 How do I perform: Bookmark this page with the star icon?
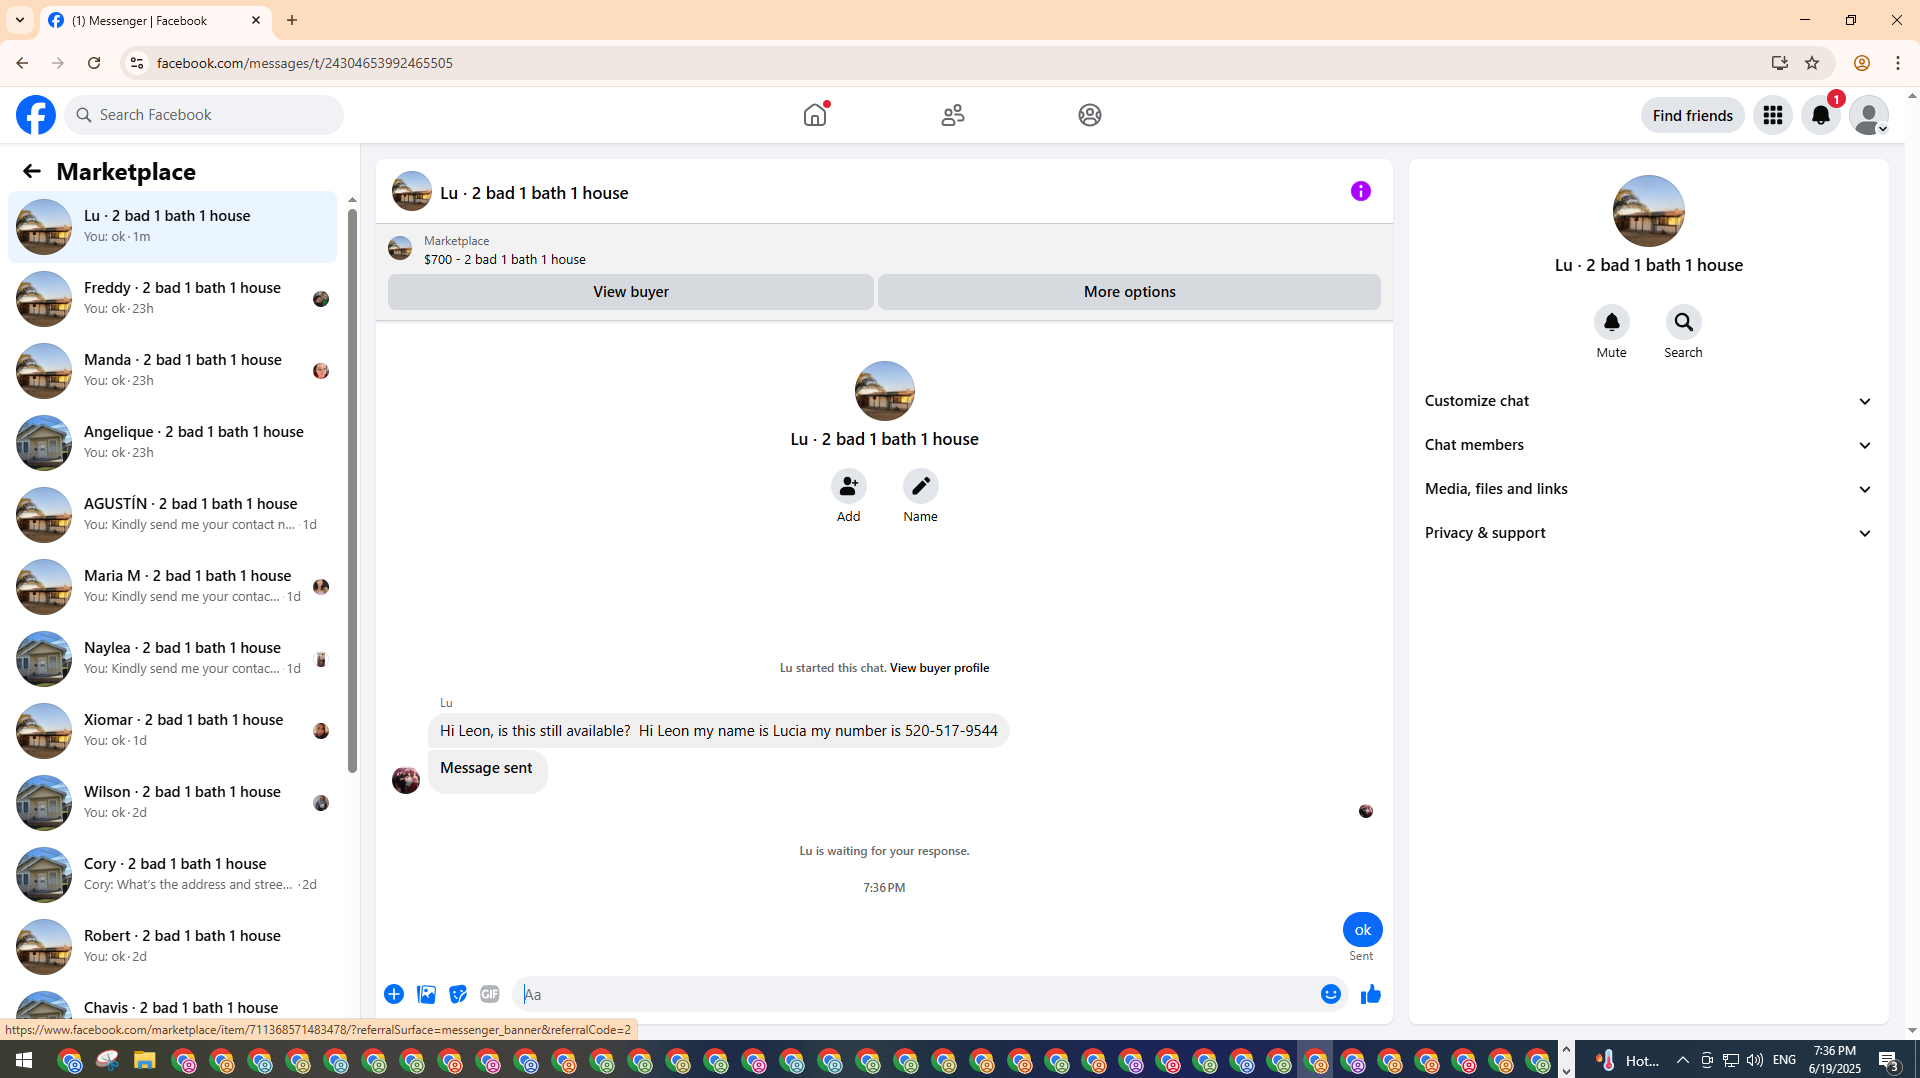pyautogui.click(x=1812, y=63)
